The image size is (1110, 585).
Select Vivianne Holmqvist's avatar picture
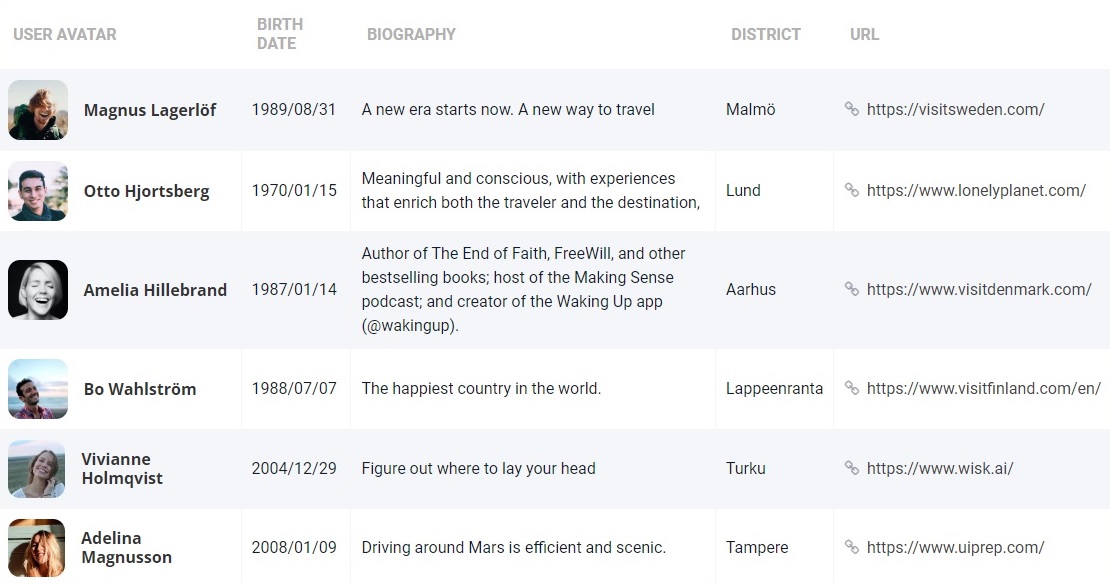click(37, 469)
